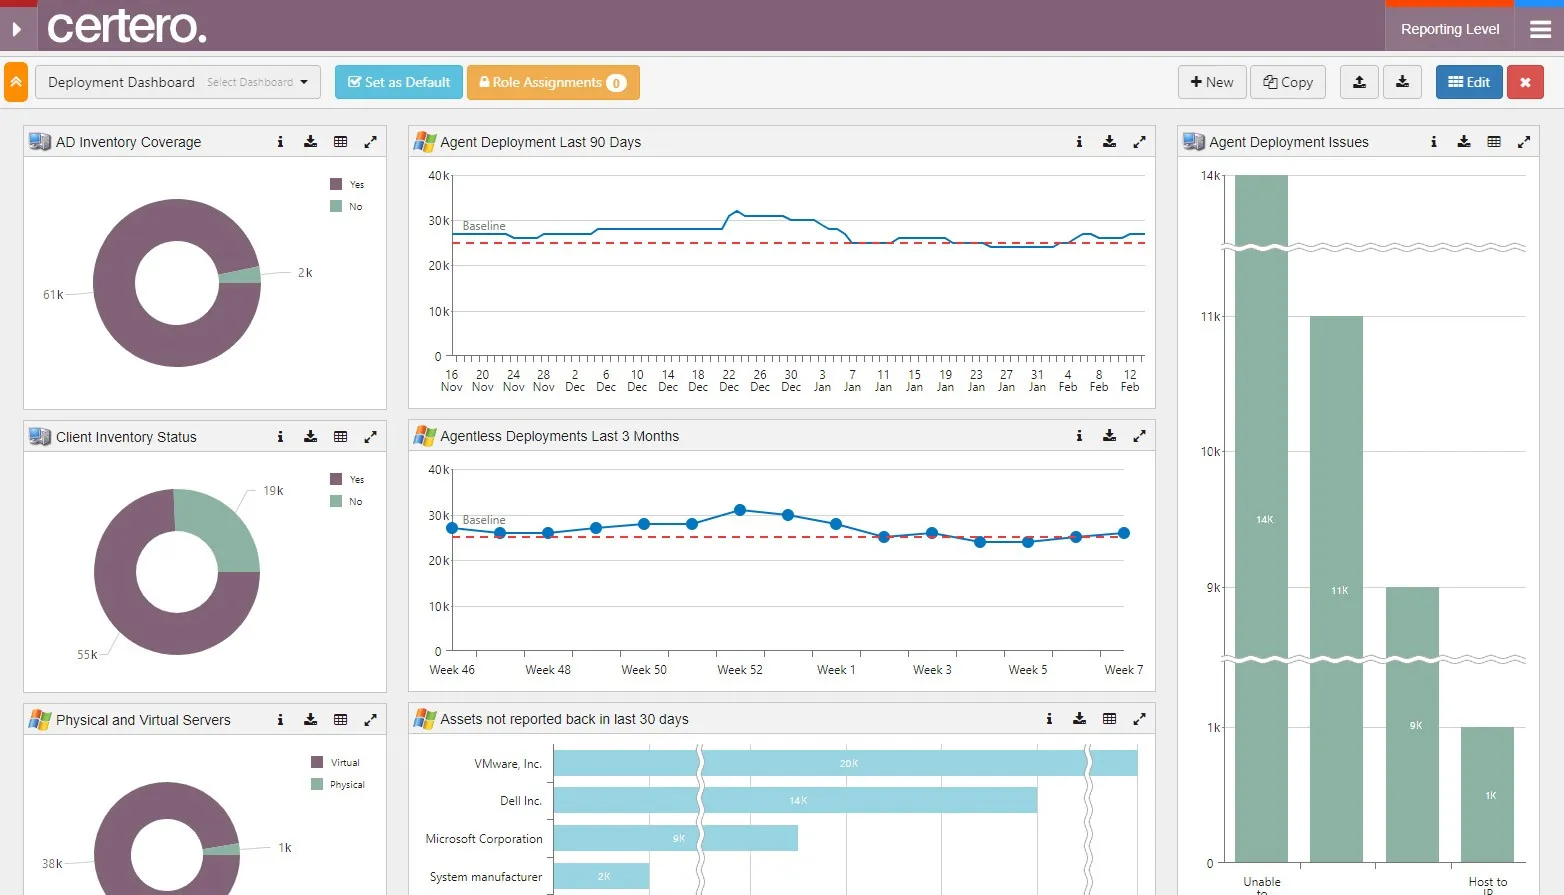Viewport: 1564px width, 895px height.
Task: Expand Agent Deployment Last 90 Days to fullscreen
Action: [x=1139, y=142]
